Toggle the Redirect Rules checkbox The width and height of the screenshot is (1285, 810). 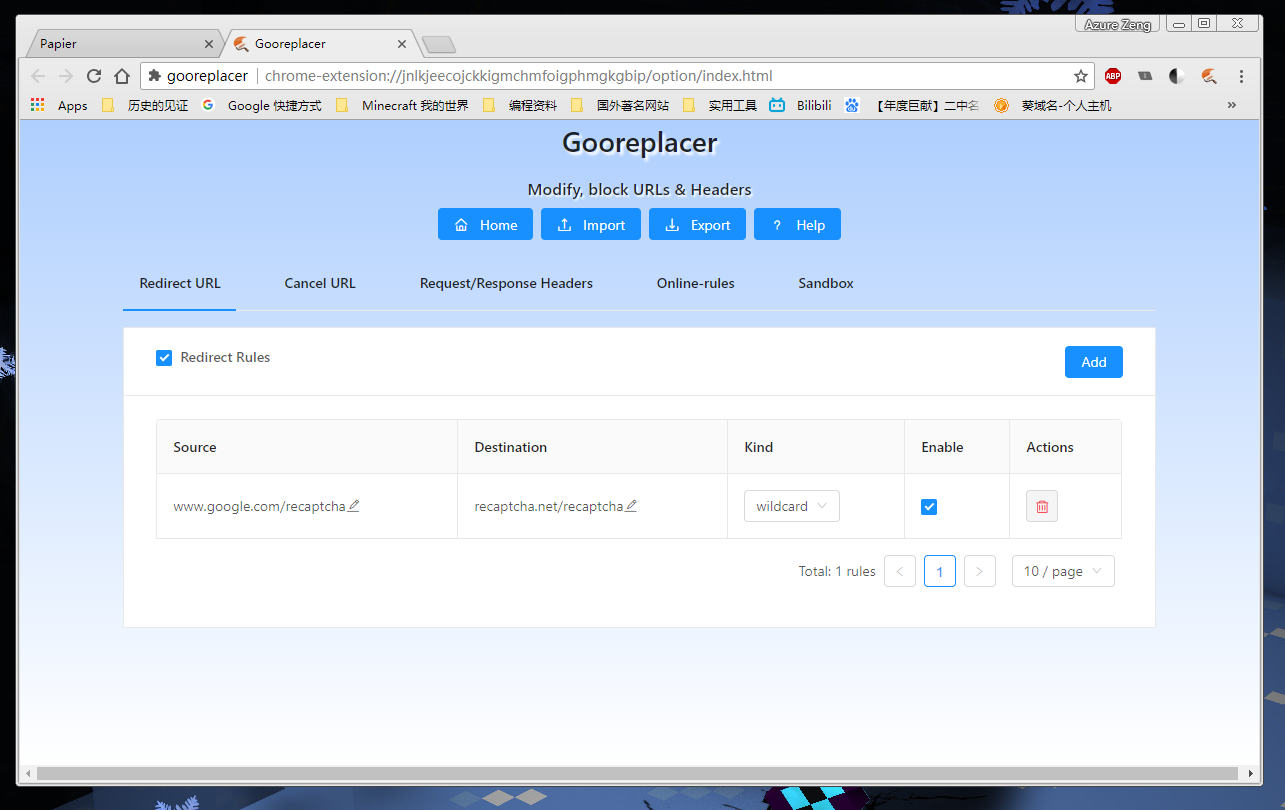(164, 358)
